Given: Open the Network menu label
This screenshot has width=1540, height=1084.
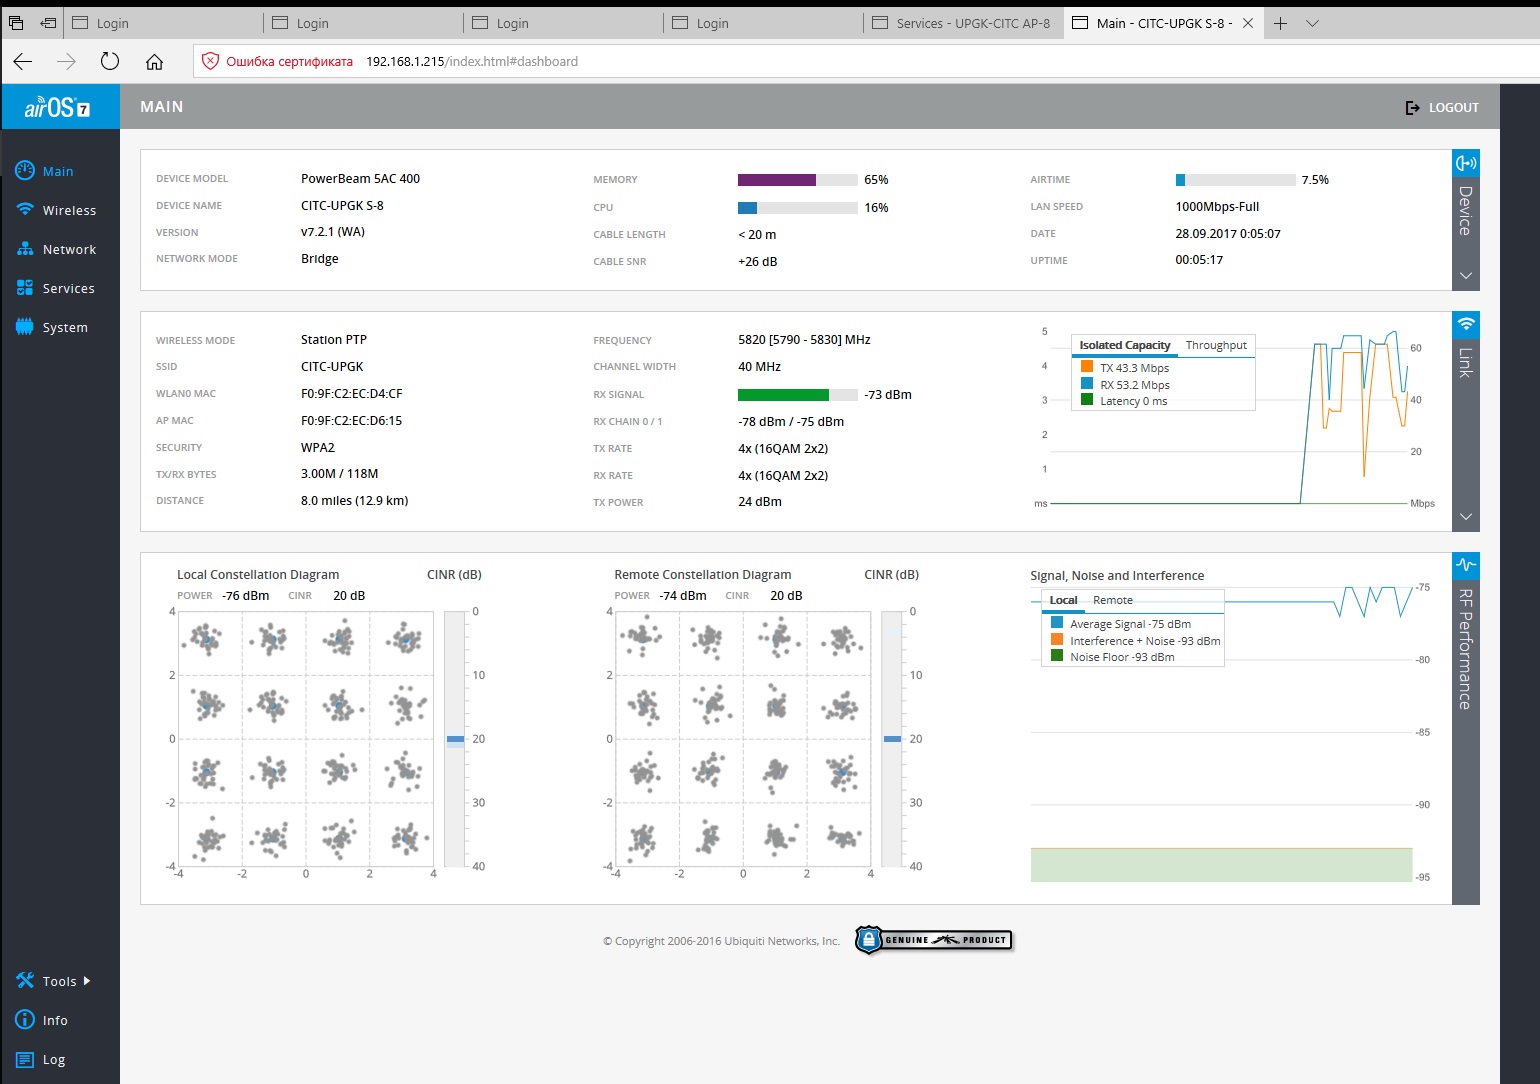Looking at the screenshot, I should pos(69,249).
